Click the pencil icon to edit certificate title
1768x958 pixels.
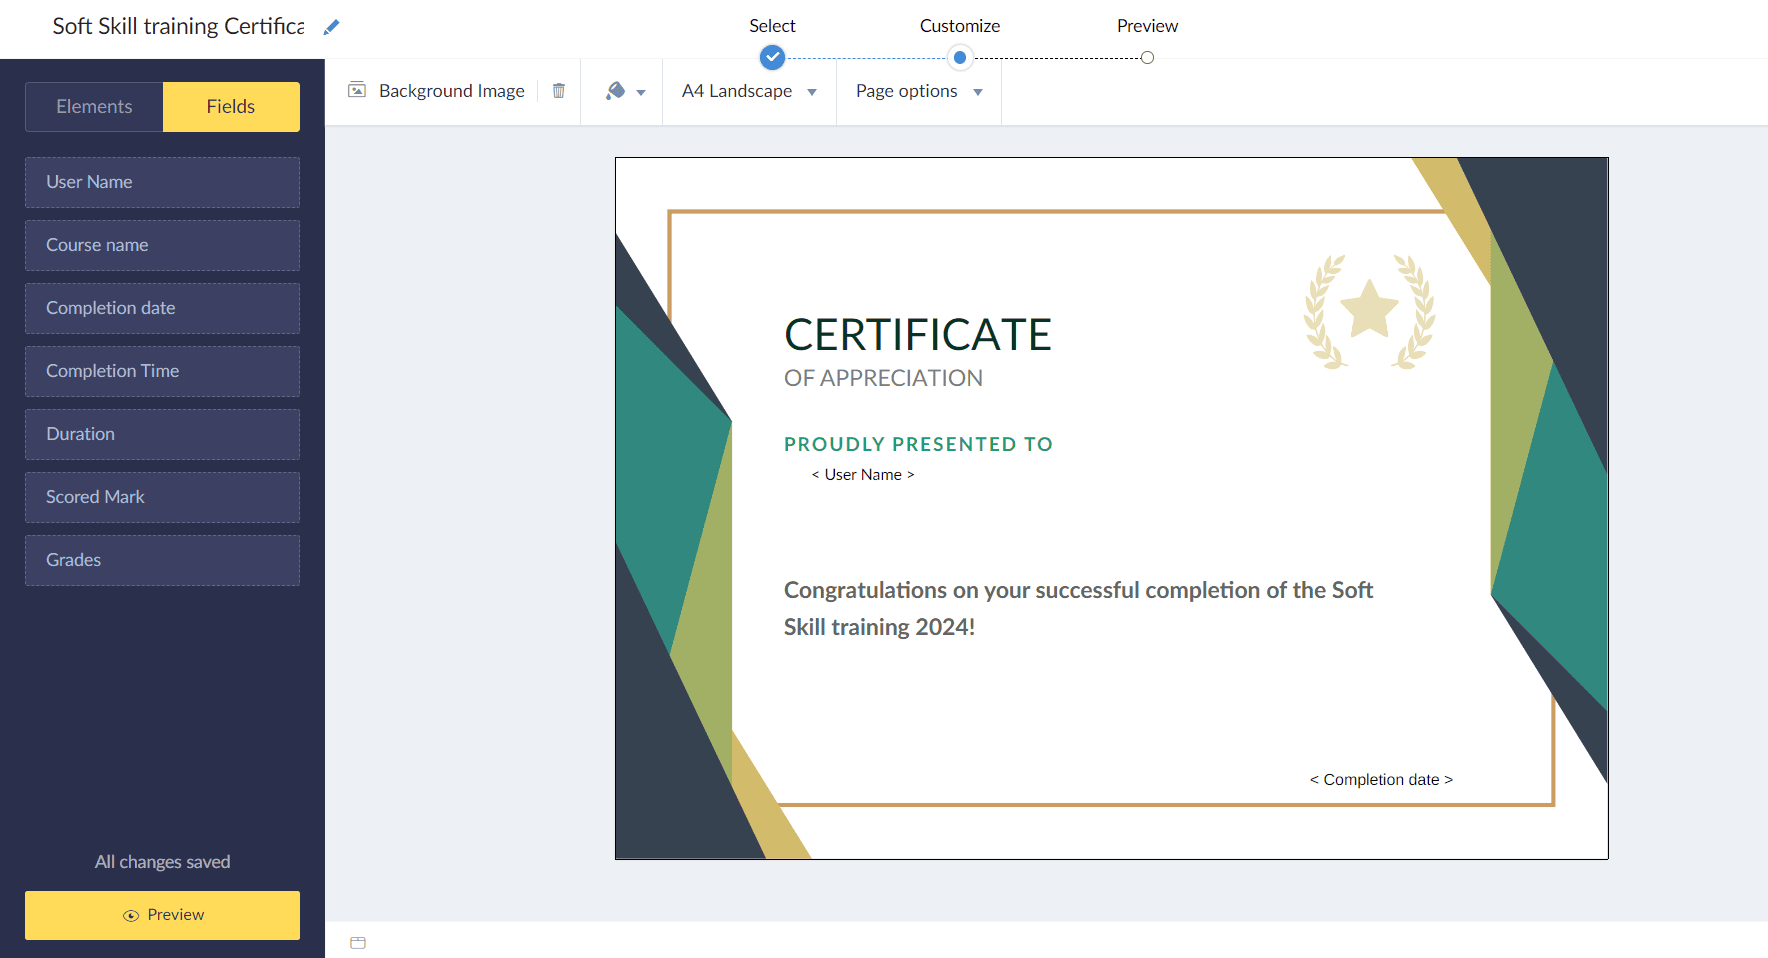click(332, 27)
